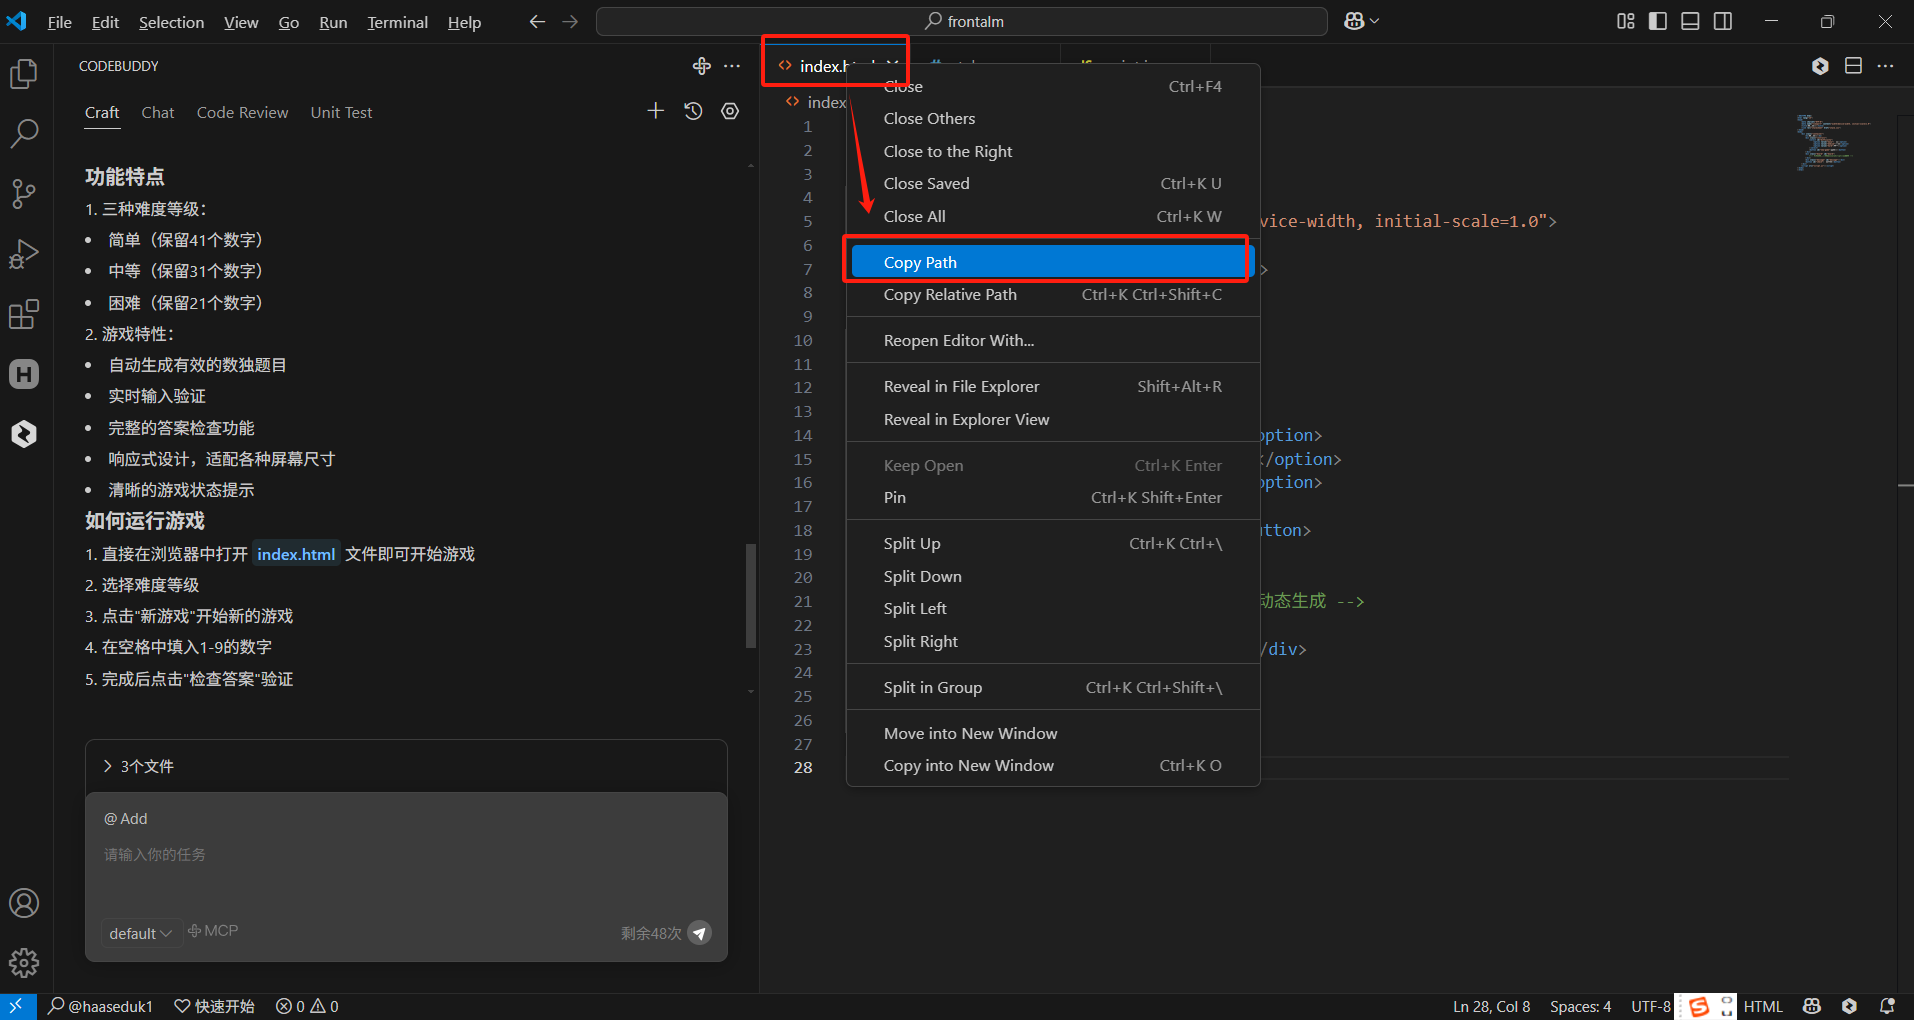Click the editor minimap preview
The width and height of the screenshot is (1914, 1020).
pyautogui.click(x=1832, y=141)
